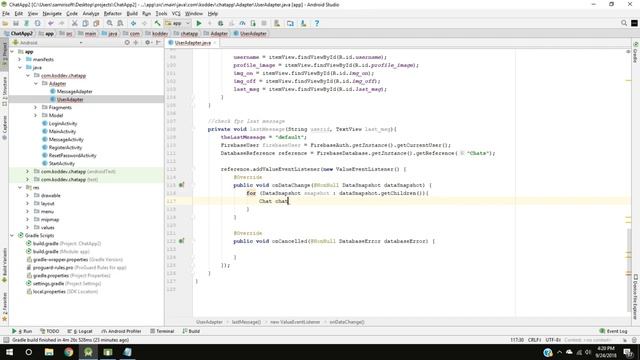Select gradle.properties file
Viewport: 640px width, 360px height.
[51, 276]
